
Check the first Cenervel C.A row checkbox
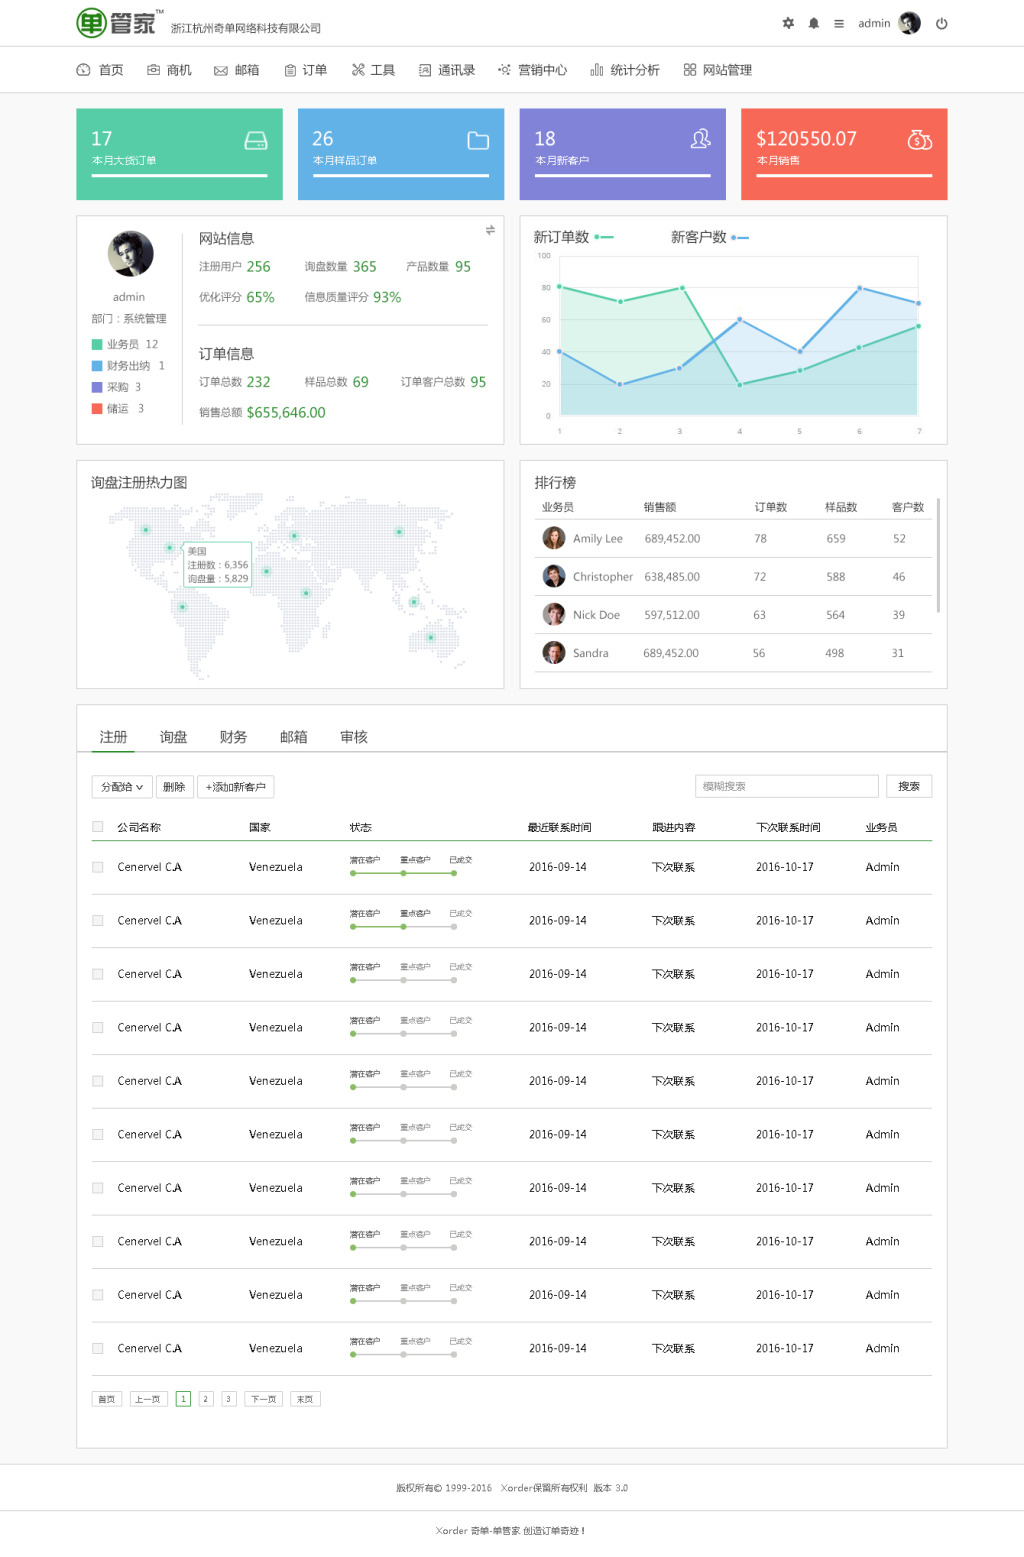click(98, 867)
